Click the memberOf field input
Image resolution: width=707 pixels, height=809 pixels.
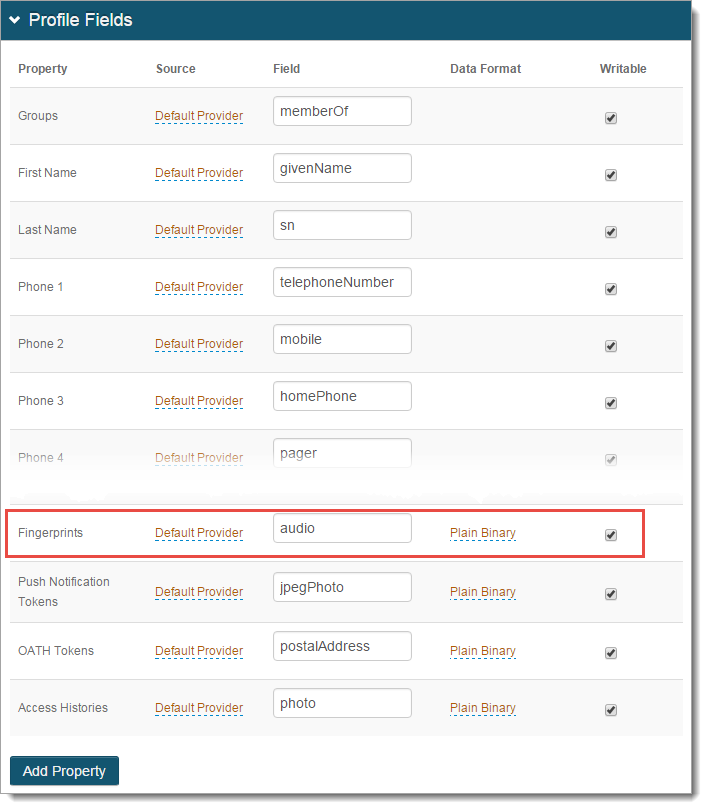point(342,111)
